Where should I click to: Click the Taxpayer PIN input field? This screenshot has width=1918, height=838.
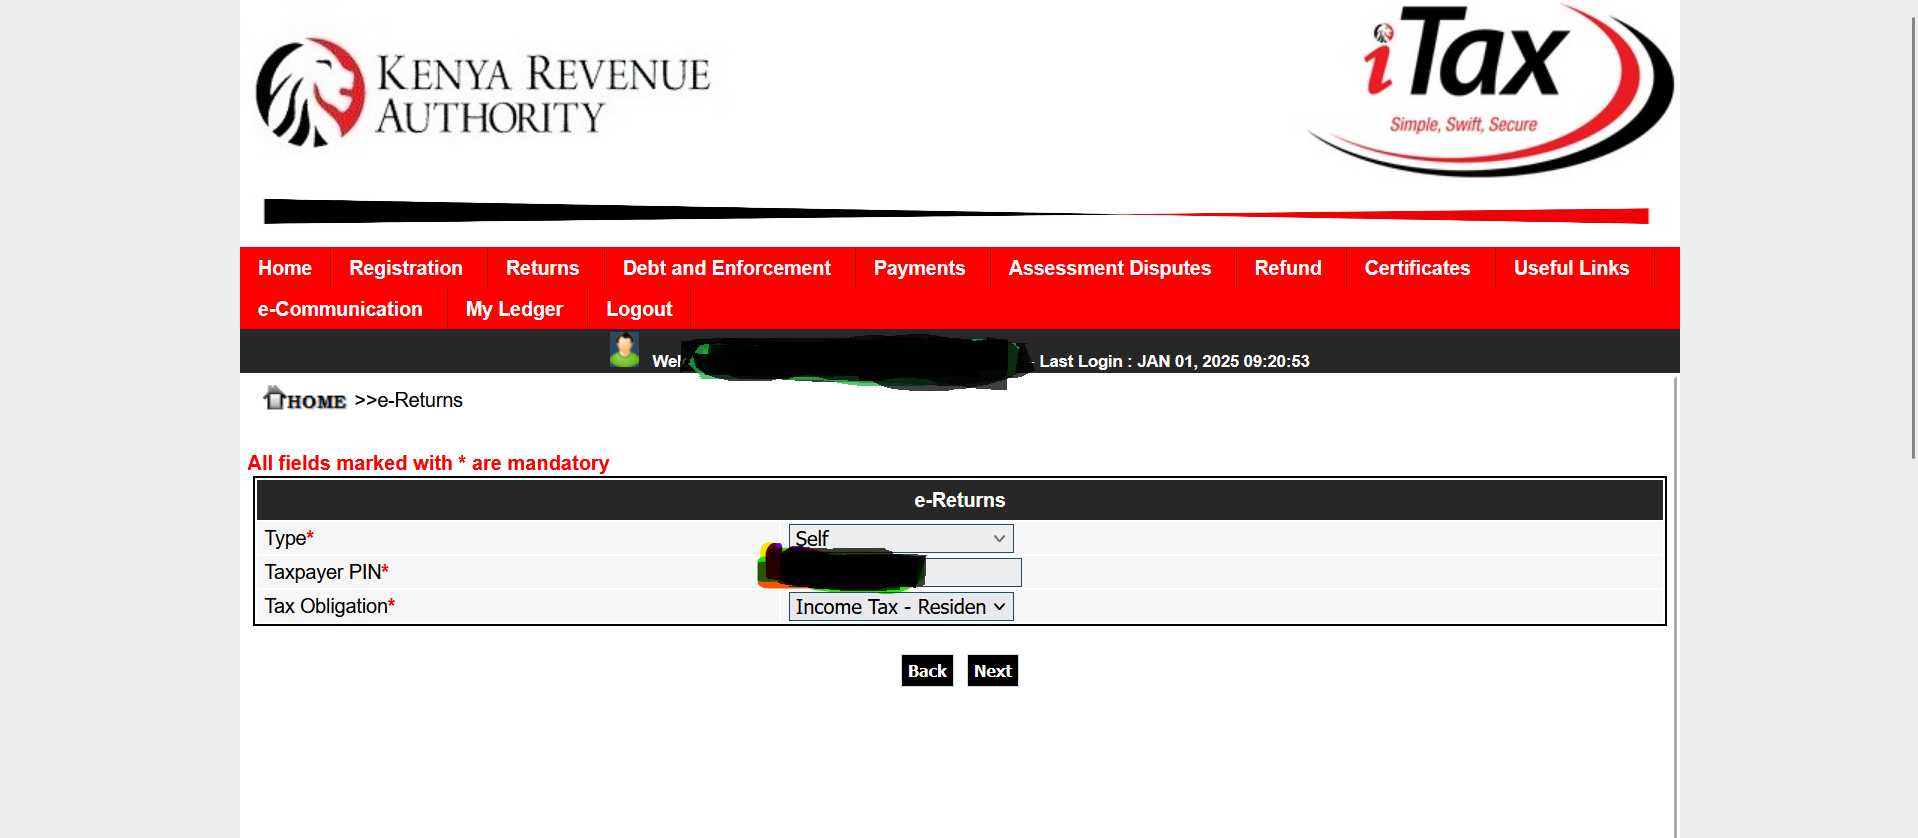[905, 572]
